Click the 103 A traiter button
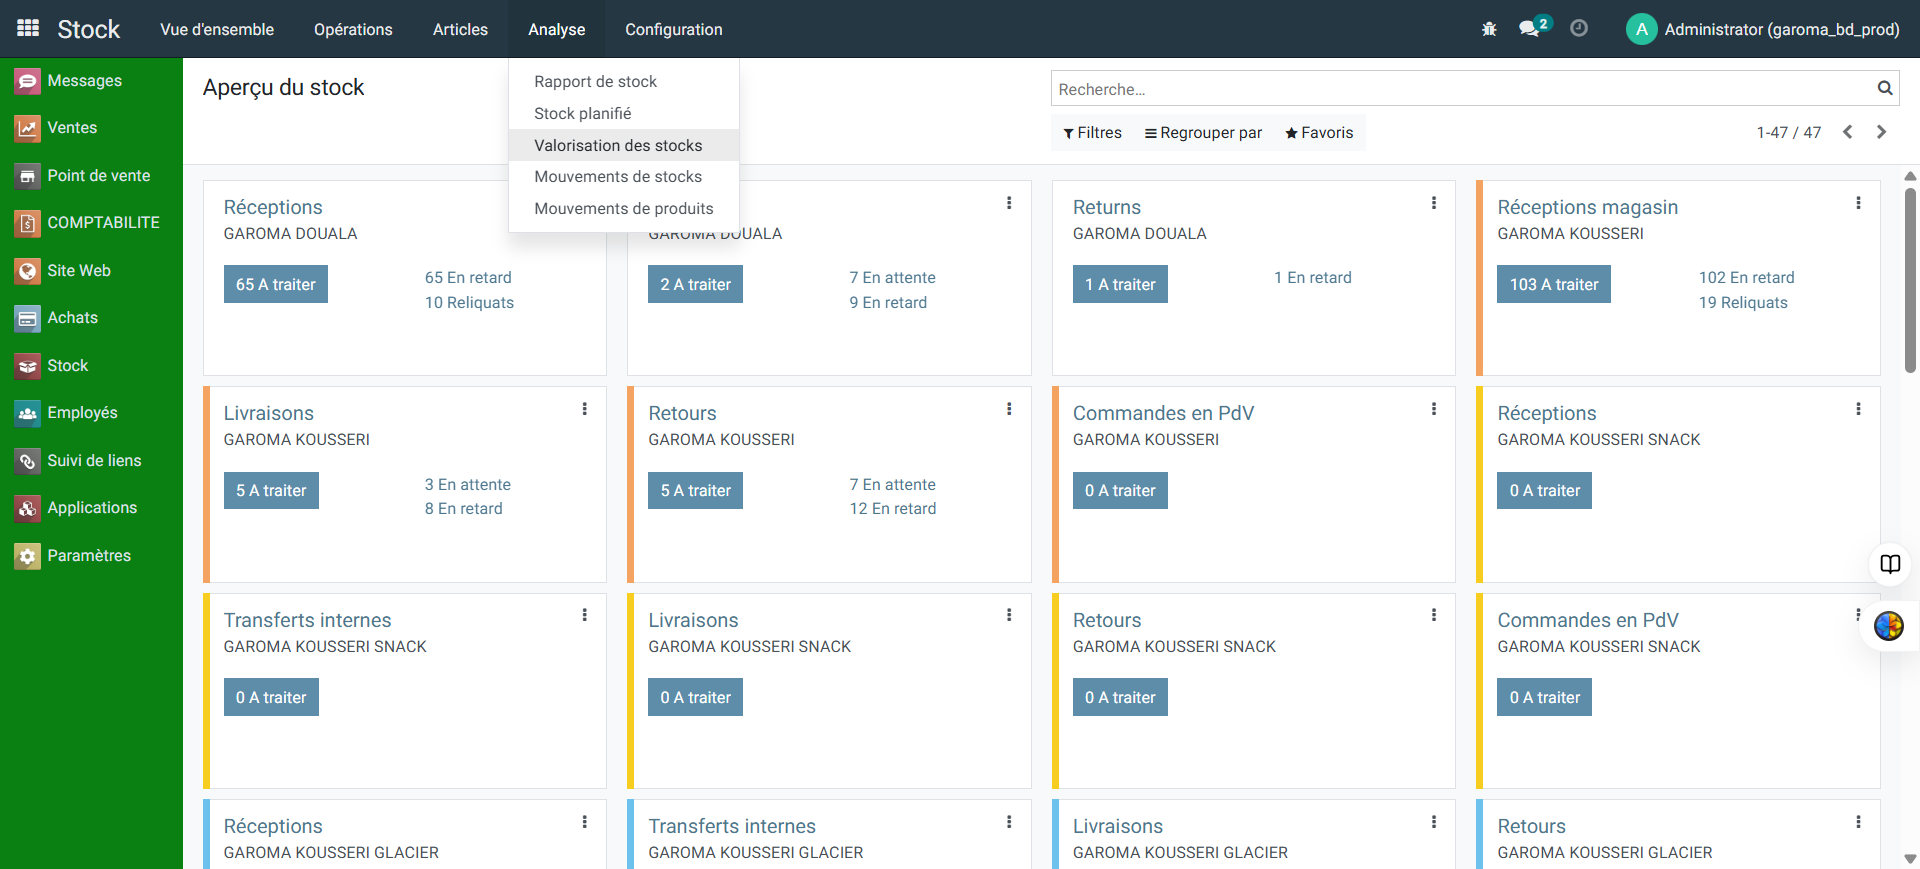 click(x=1553, y=284)
